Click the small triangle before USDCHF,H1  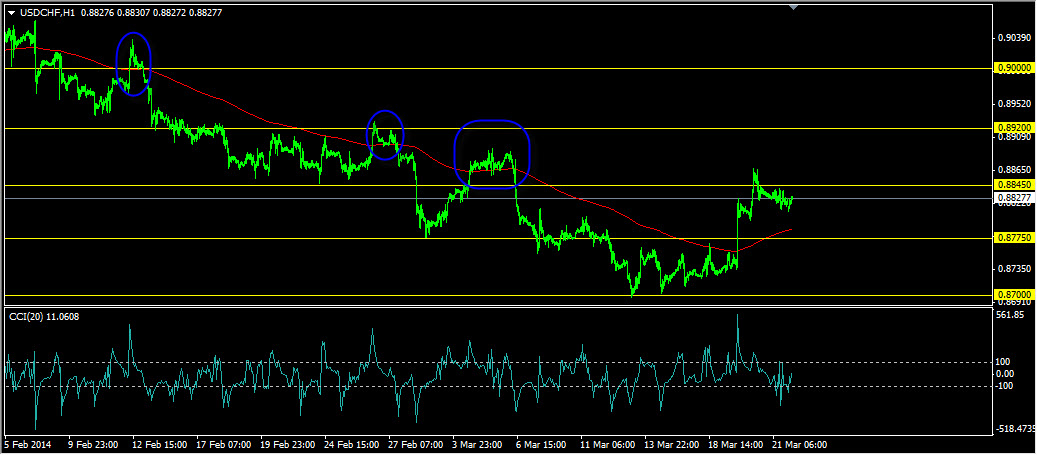tap(11, 12)
